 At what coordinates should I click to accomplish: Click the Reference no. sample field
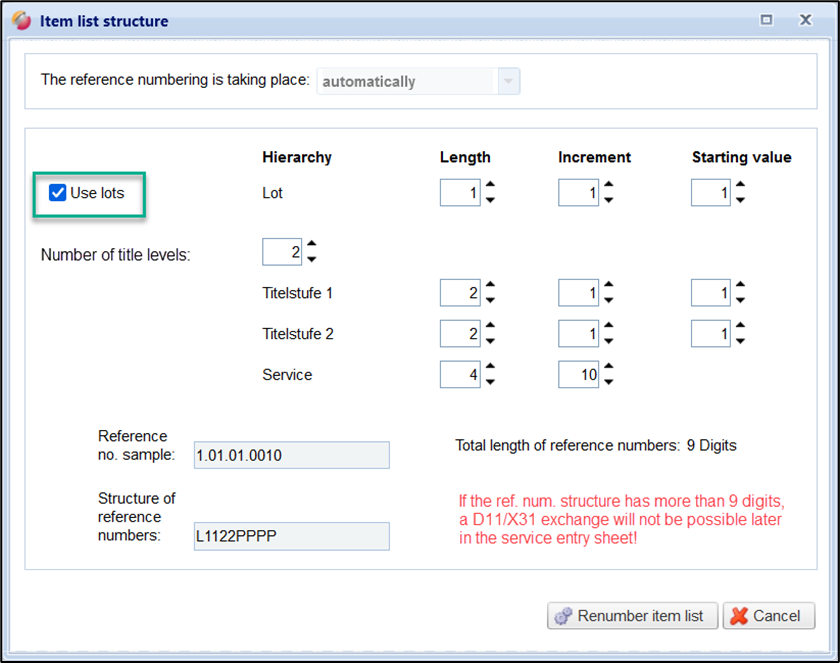[x=291, y=456]
